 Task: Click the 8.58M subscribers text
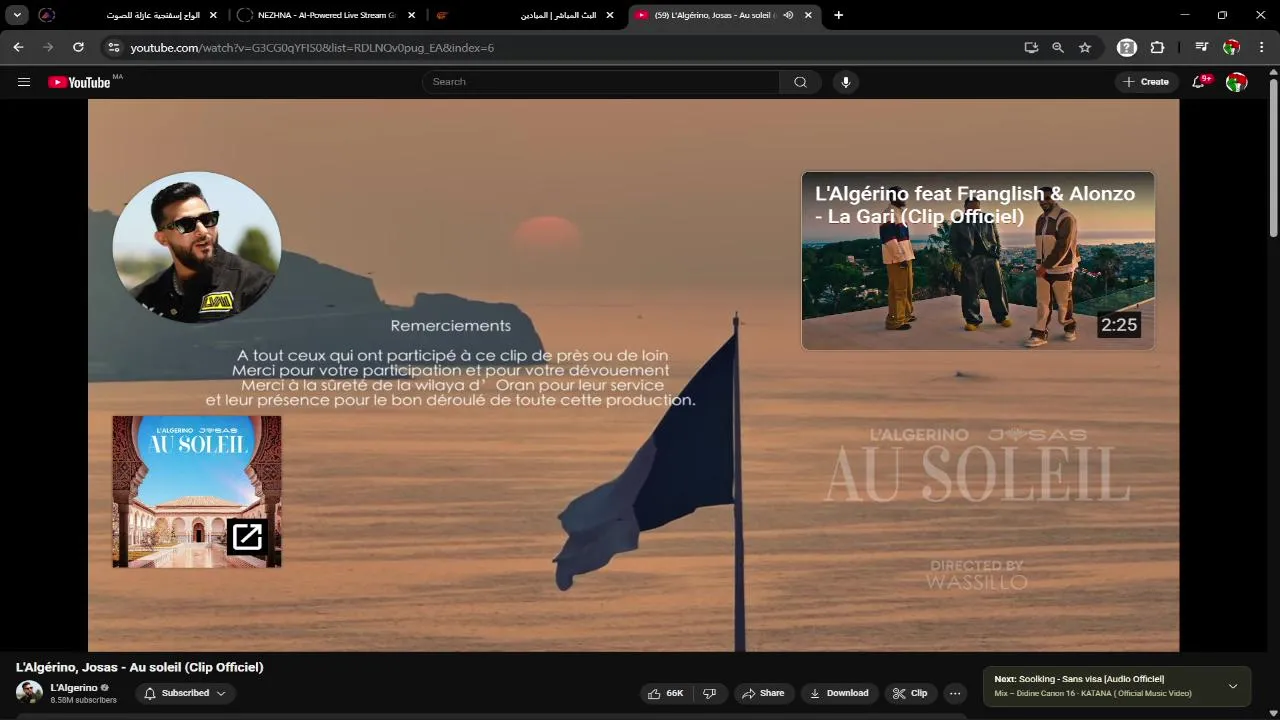coord(84,700)
